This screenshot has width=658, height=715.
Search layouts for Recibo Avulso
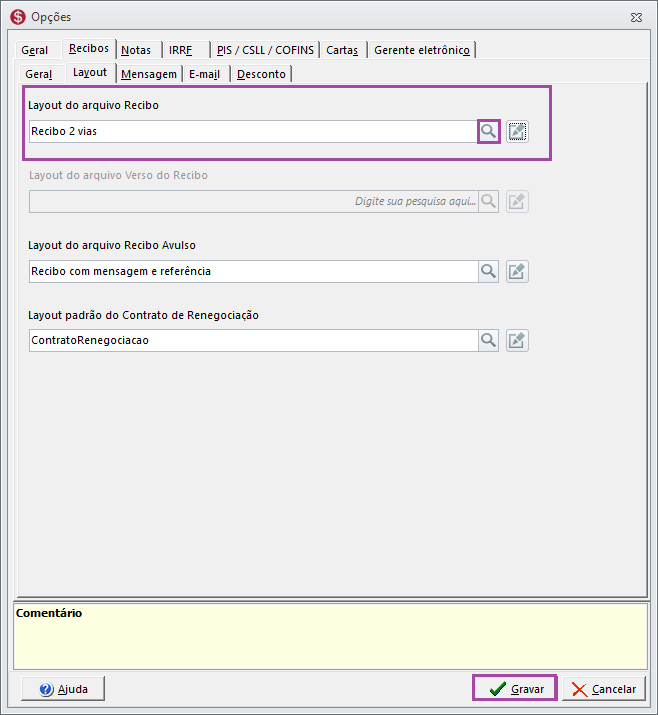pyautogui.click(x=488, y=271)
